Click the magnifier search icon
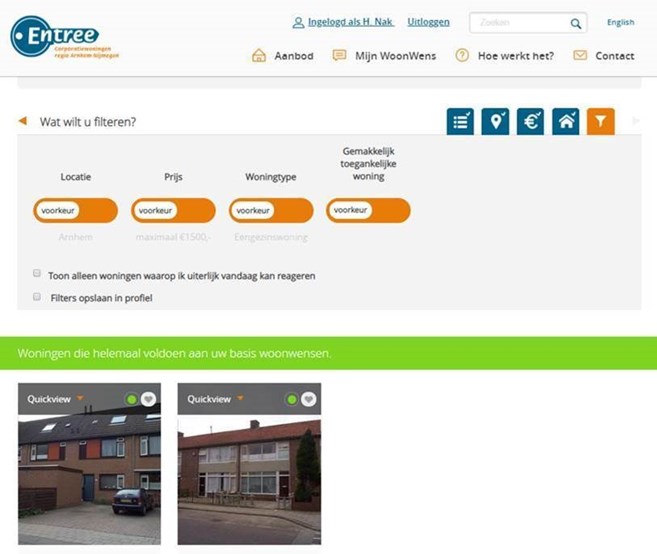The height and width of the screenshot is (554, 657). point(576,23)
